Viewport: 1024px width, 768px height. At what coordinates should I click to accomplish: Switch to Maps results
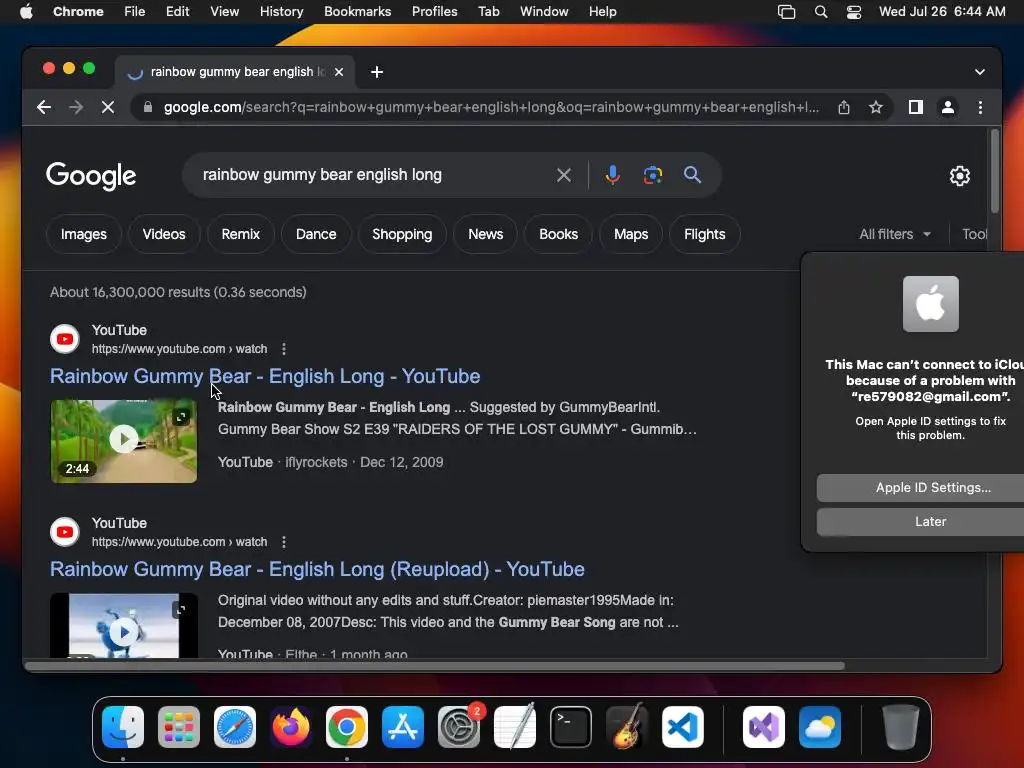[631, 234]
